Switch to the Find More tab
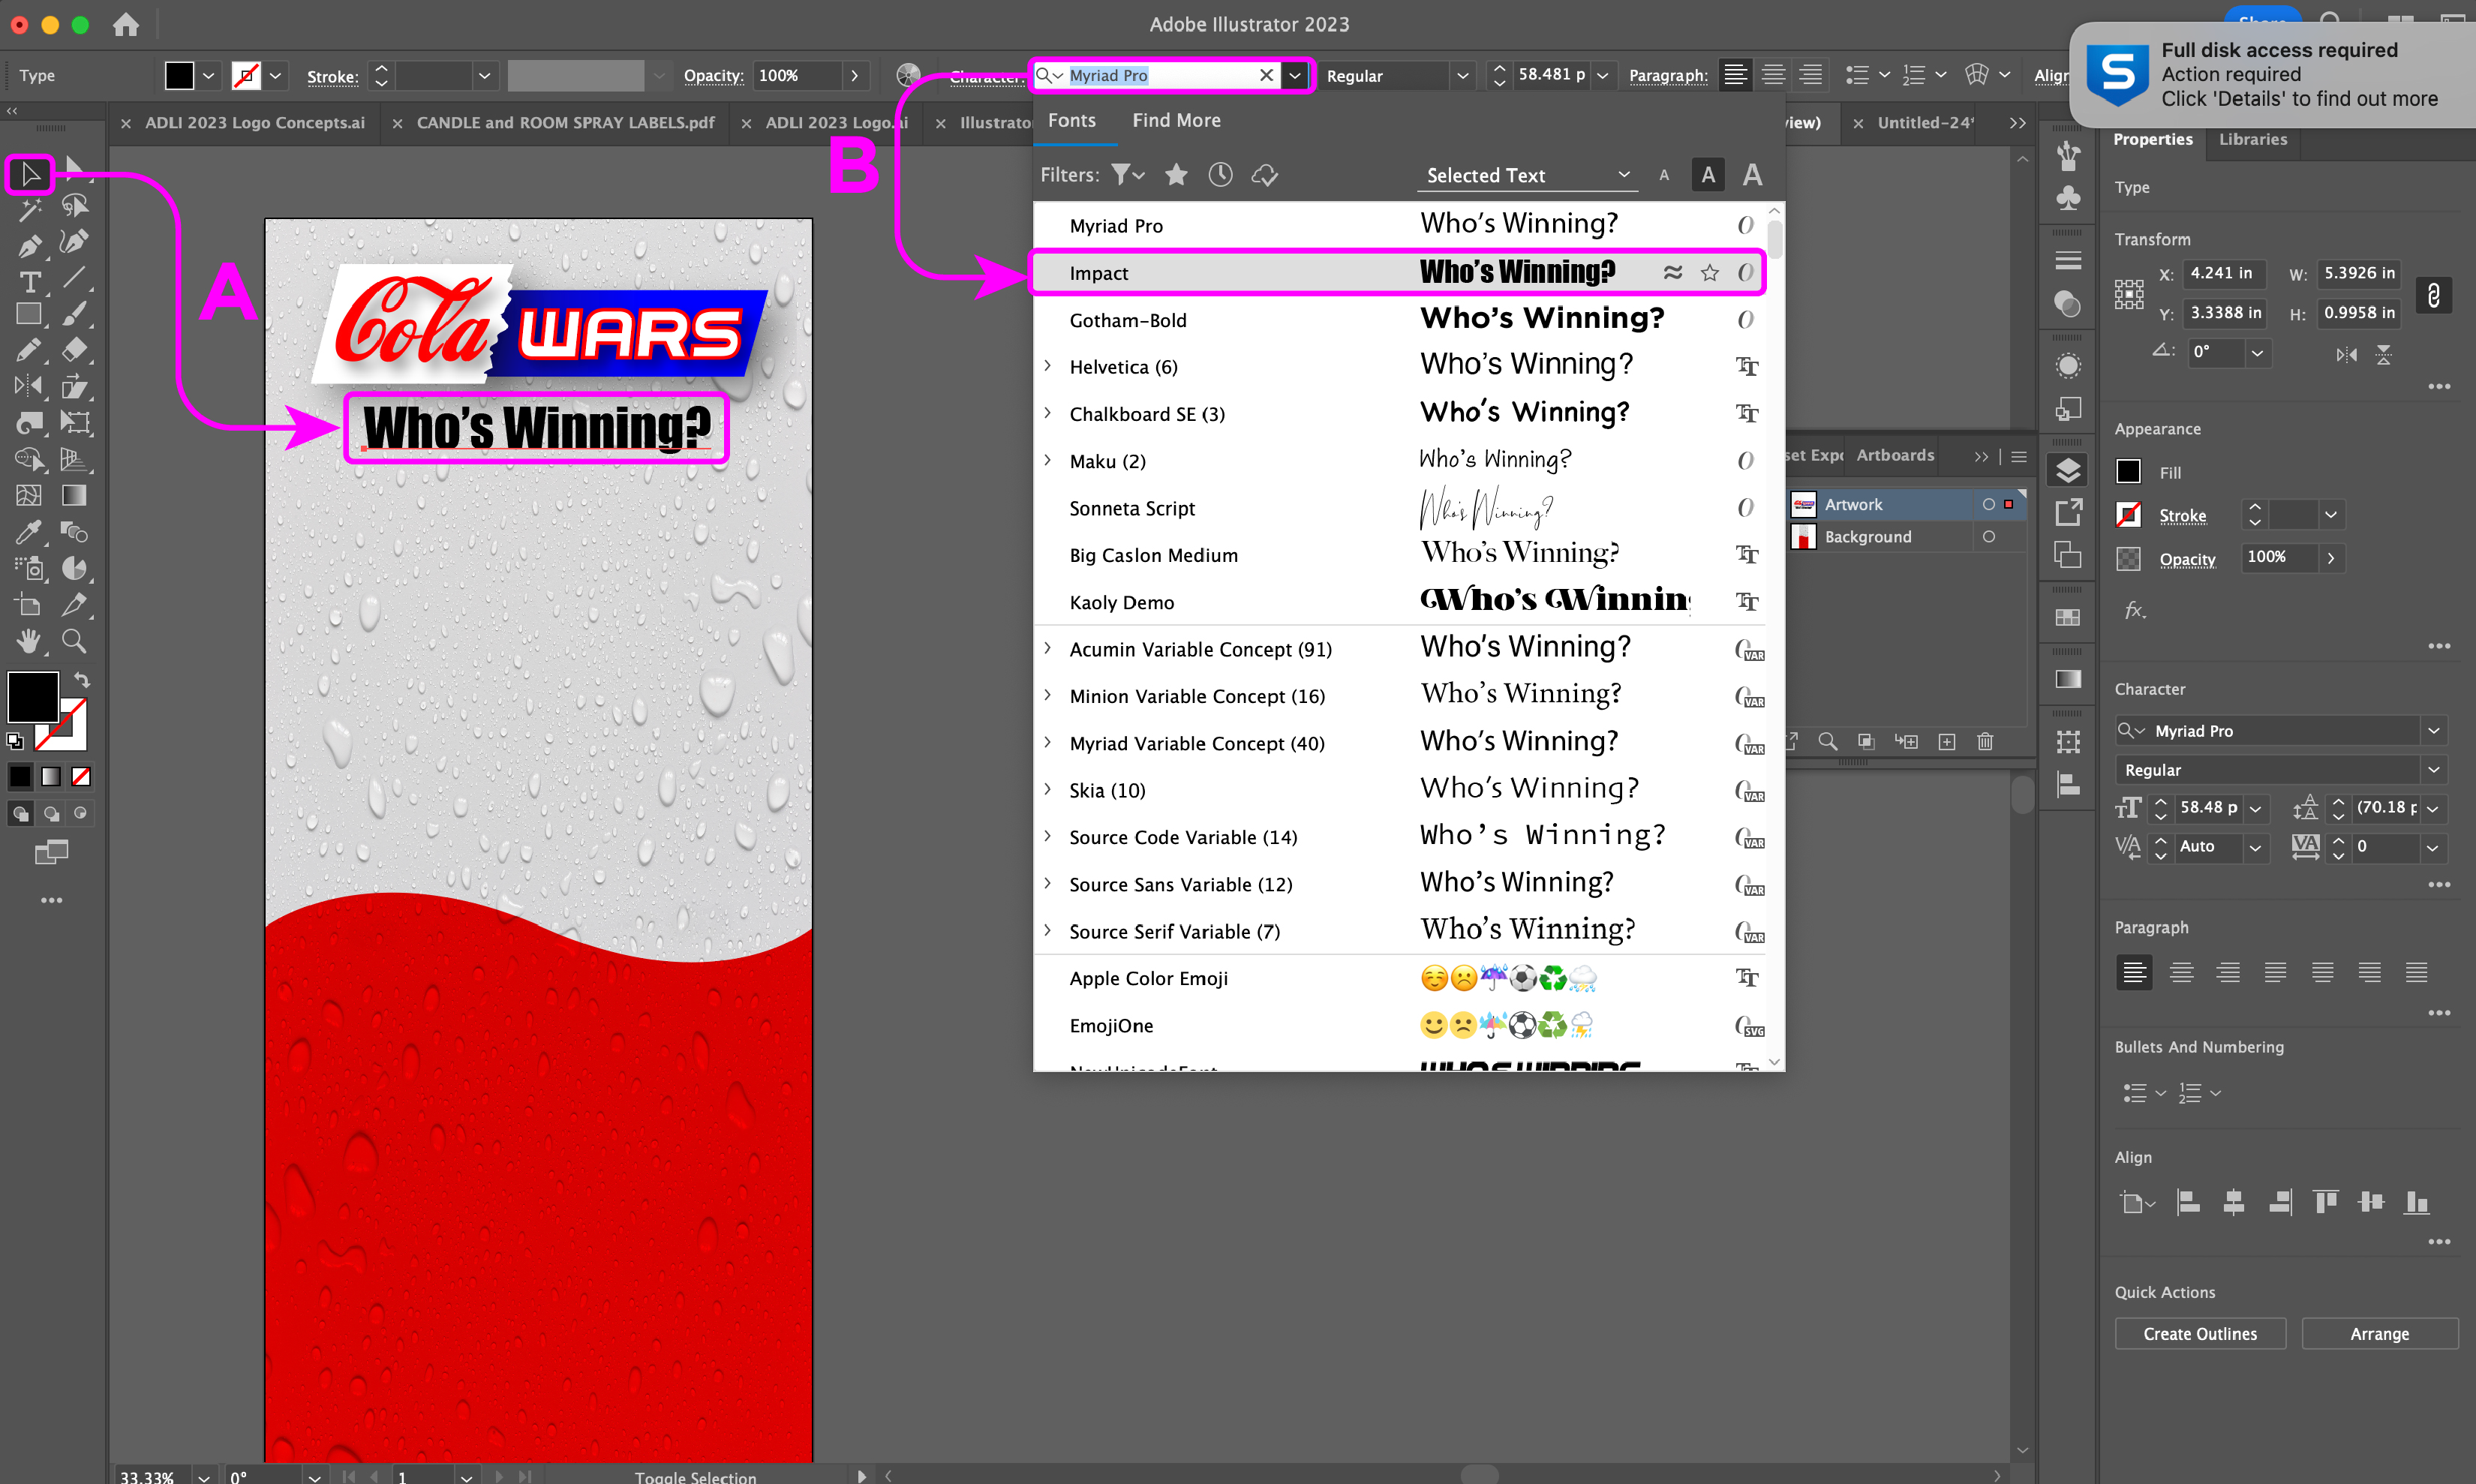Image resolution: width=2476 pixels, height=1484 pixels. pyautogui.click(x=1176, y=120)
